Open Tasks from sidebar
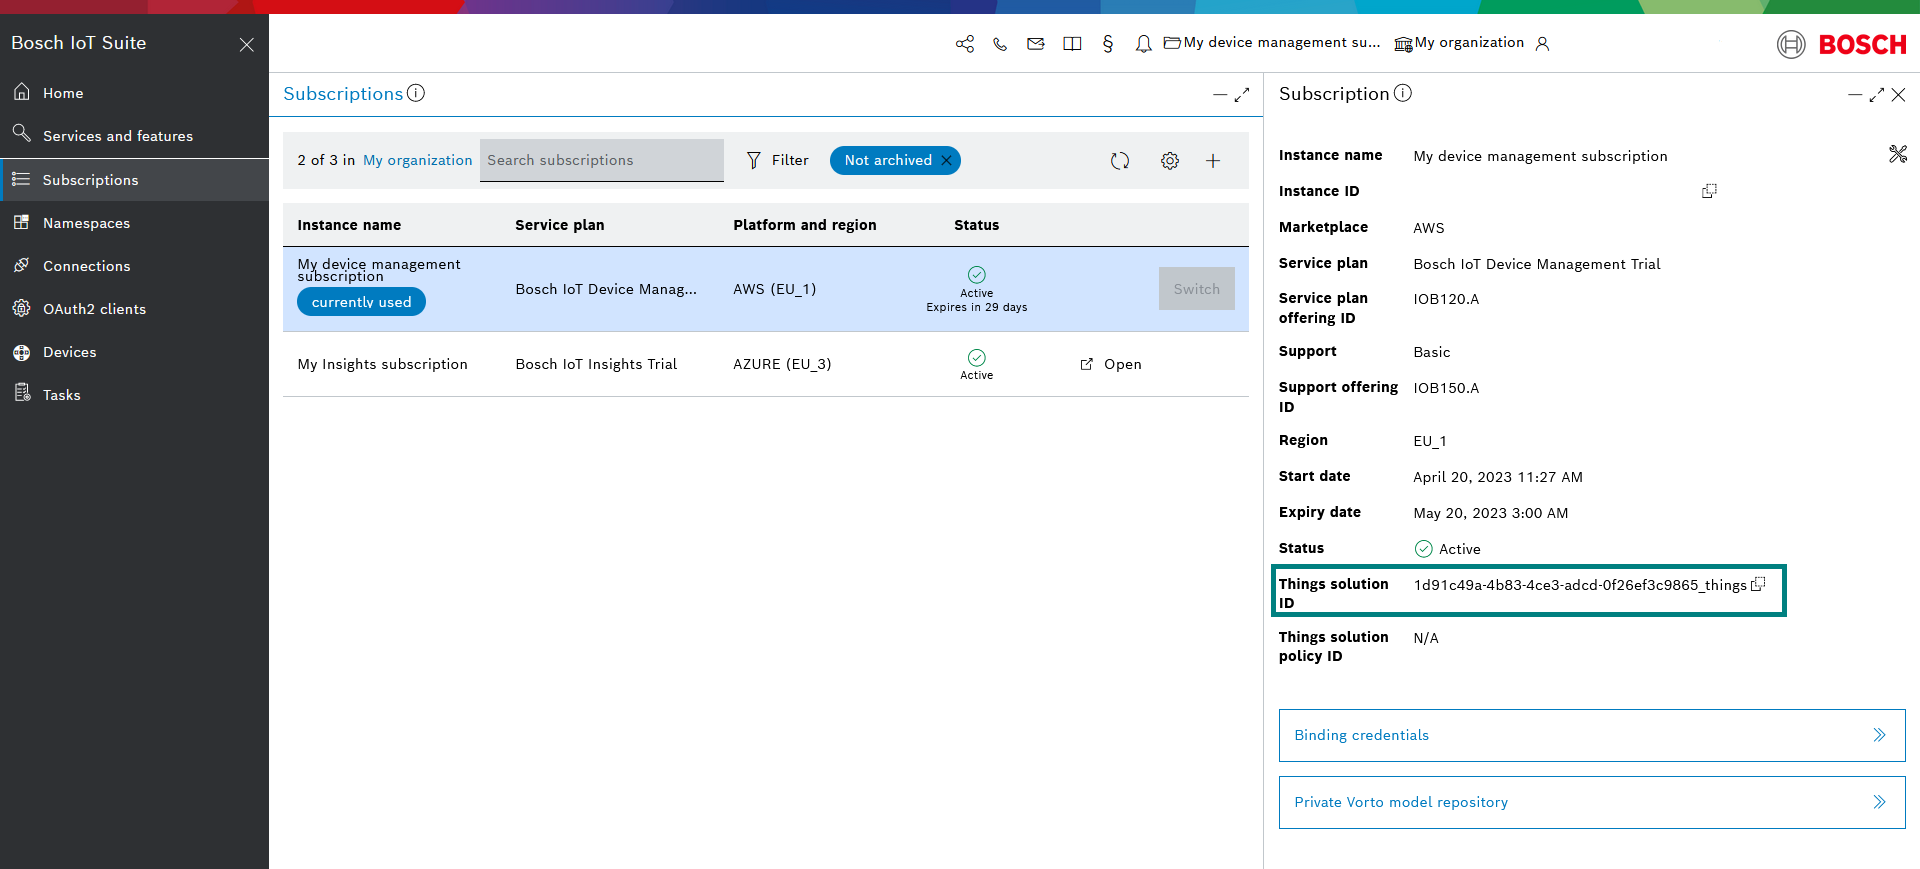This screenshot has height=869, width=1920. point(134,395)
